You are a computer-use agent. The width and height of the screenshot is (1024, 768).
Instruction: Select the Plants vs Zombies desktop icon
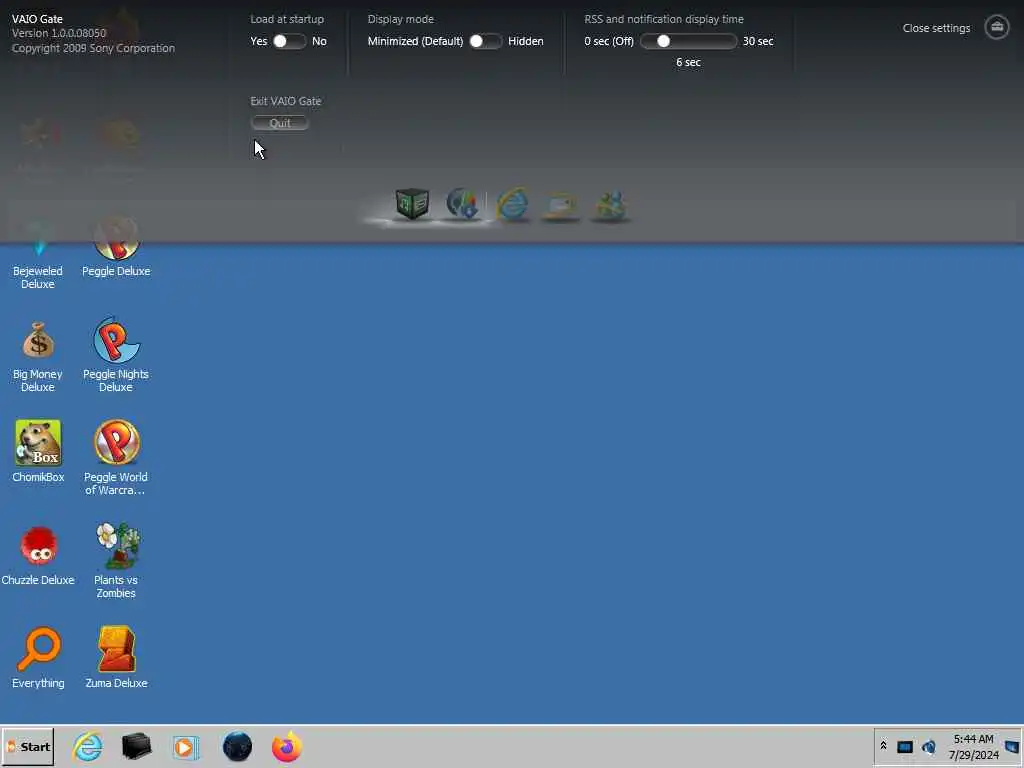116,560
